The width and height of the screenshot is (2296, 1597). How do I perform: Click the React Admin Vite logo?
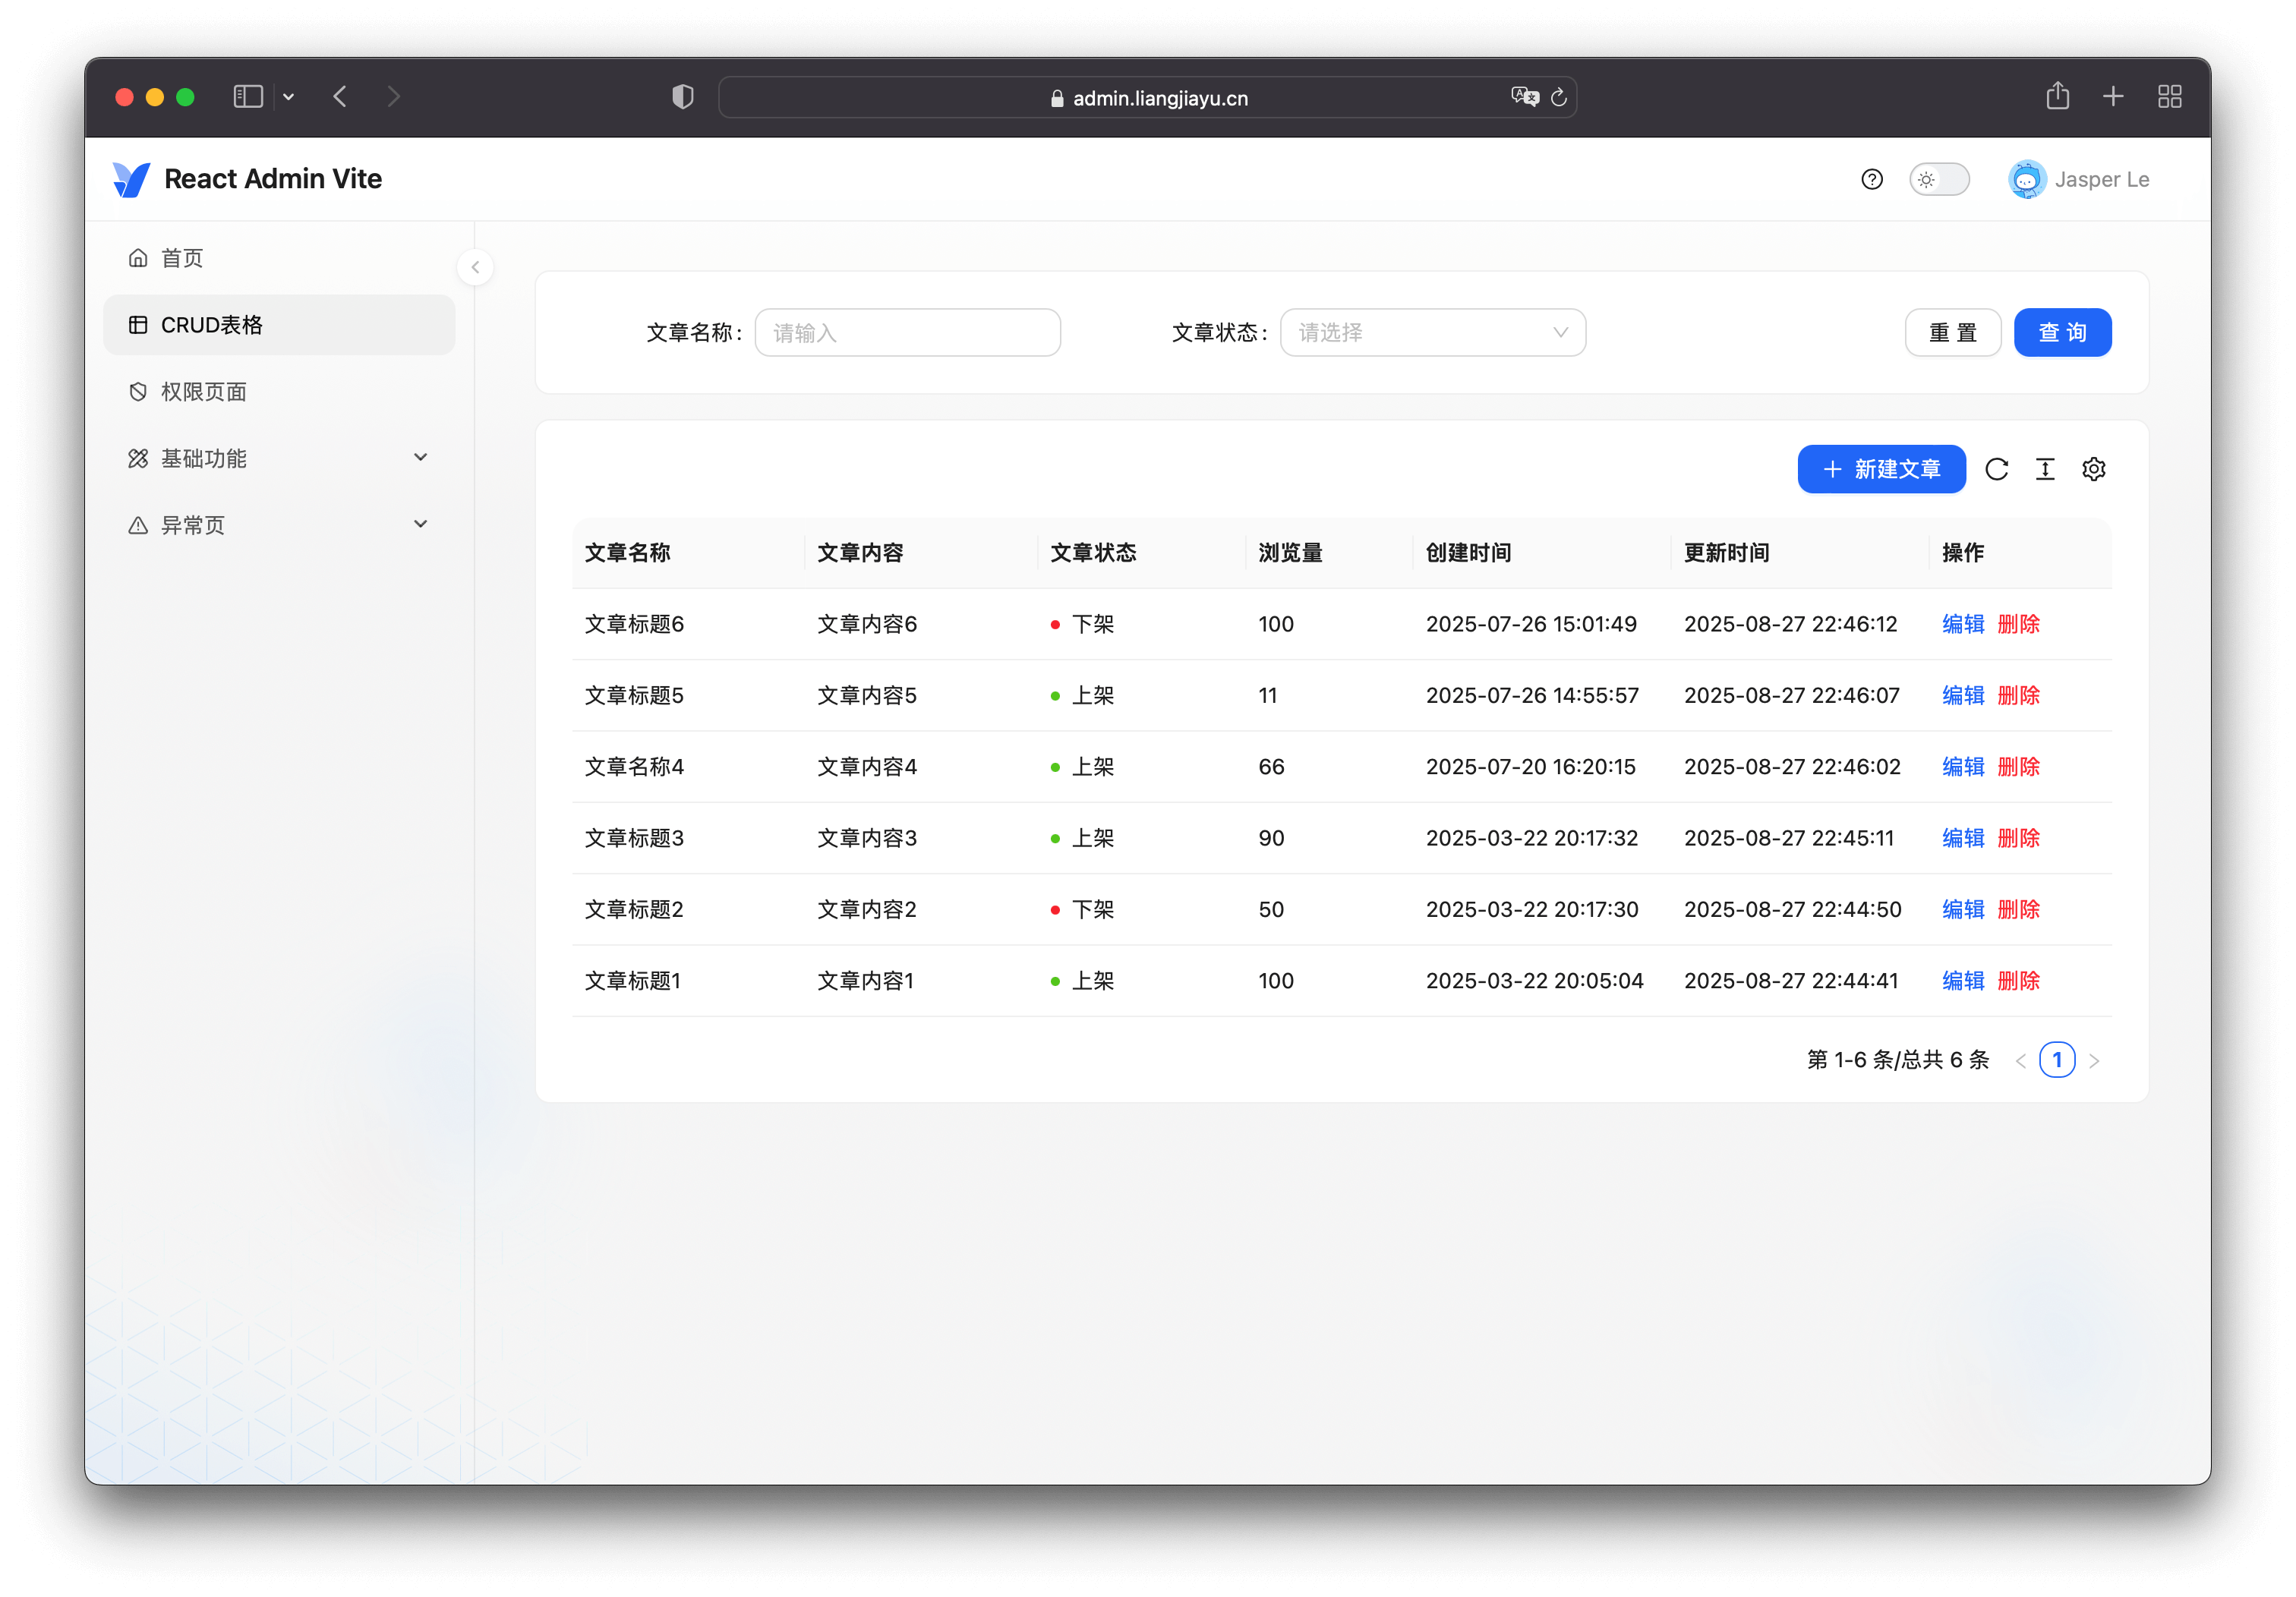(x=131, y=179)
